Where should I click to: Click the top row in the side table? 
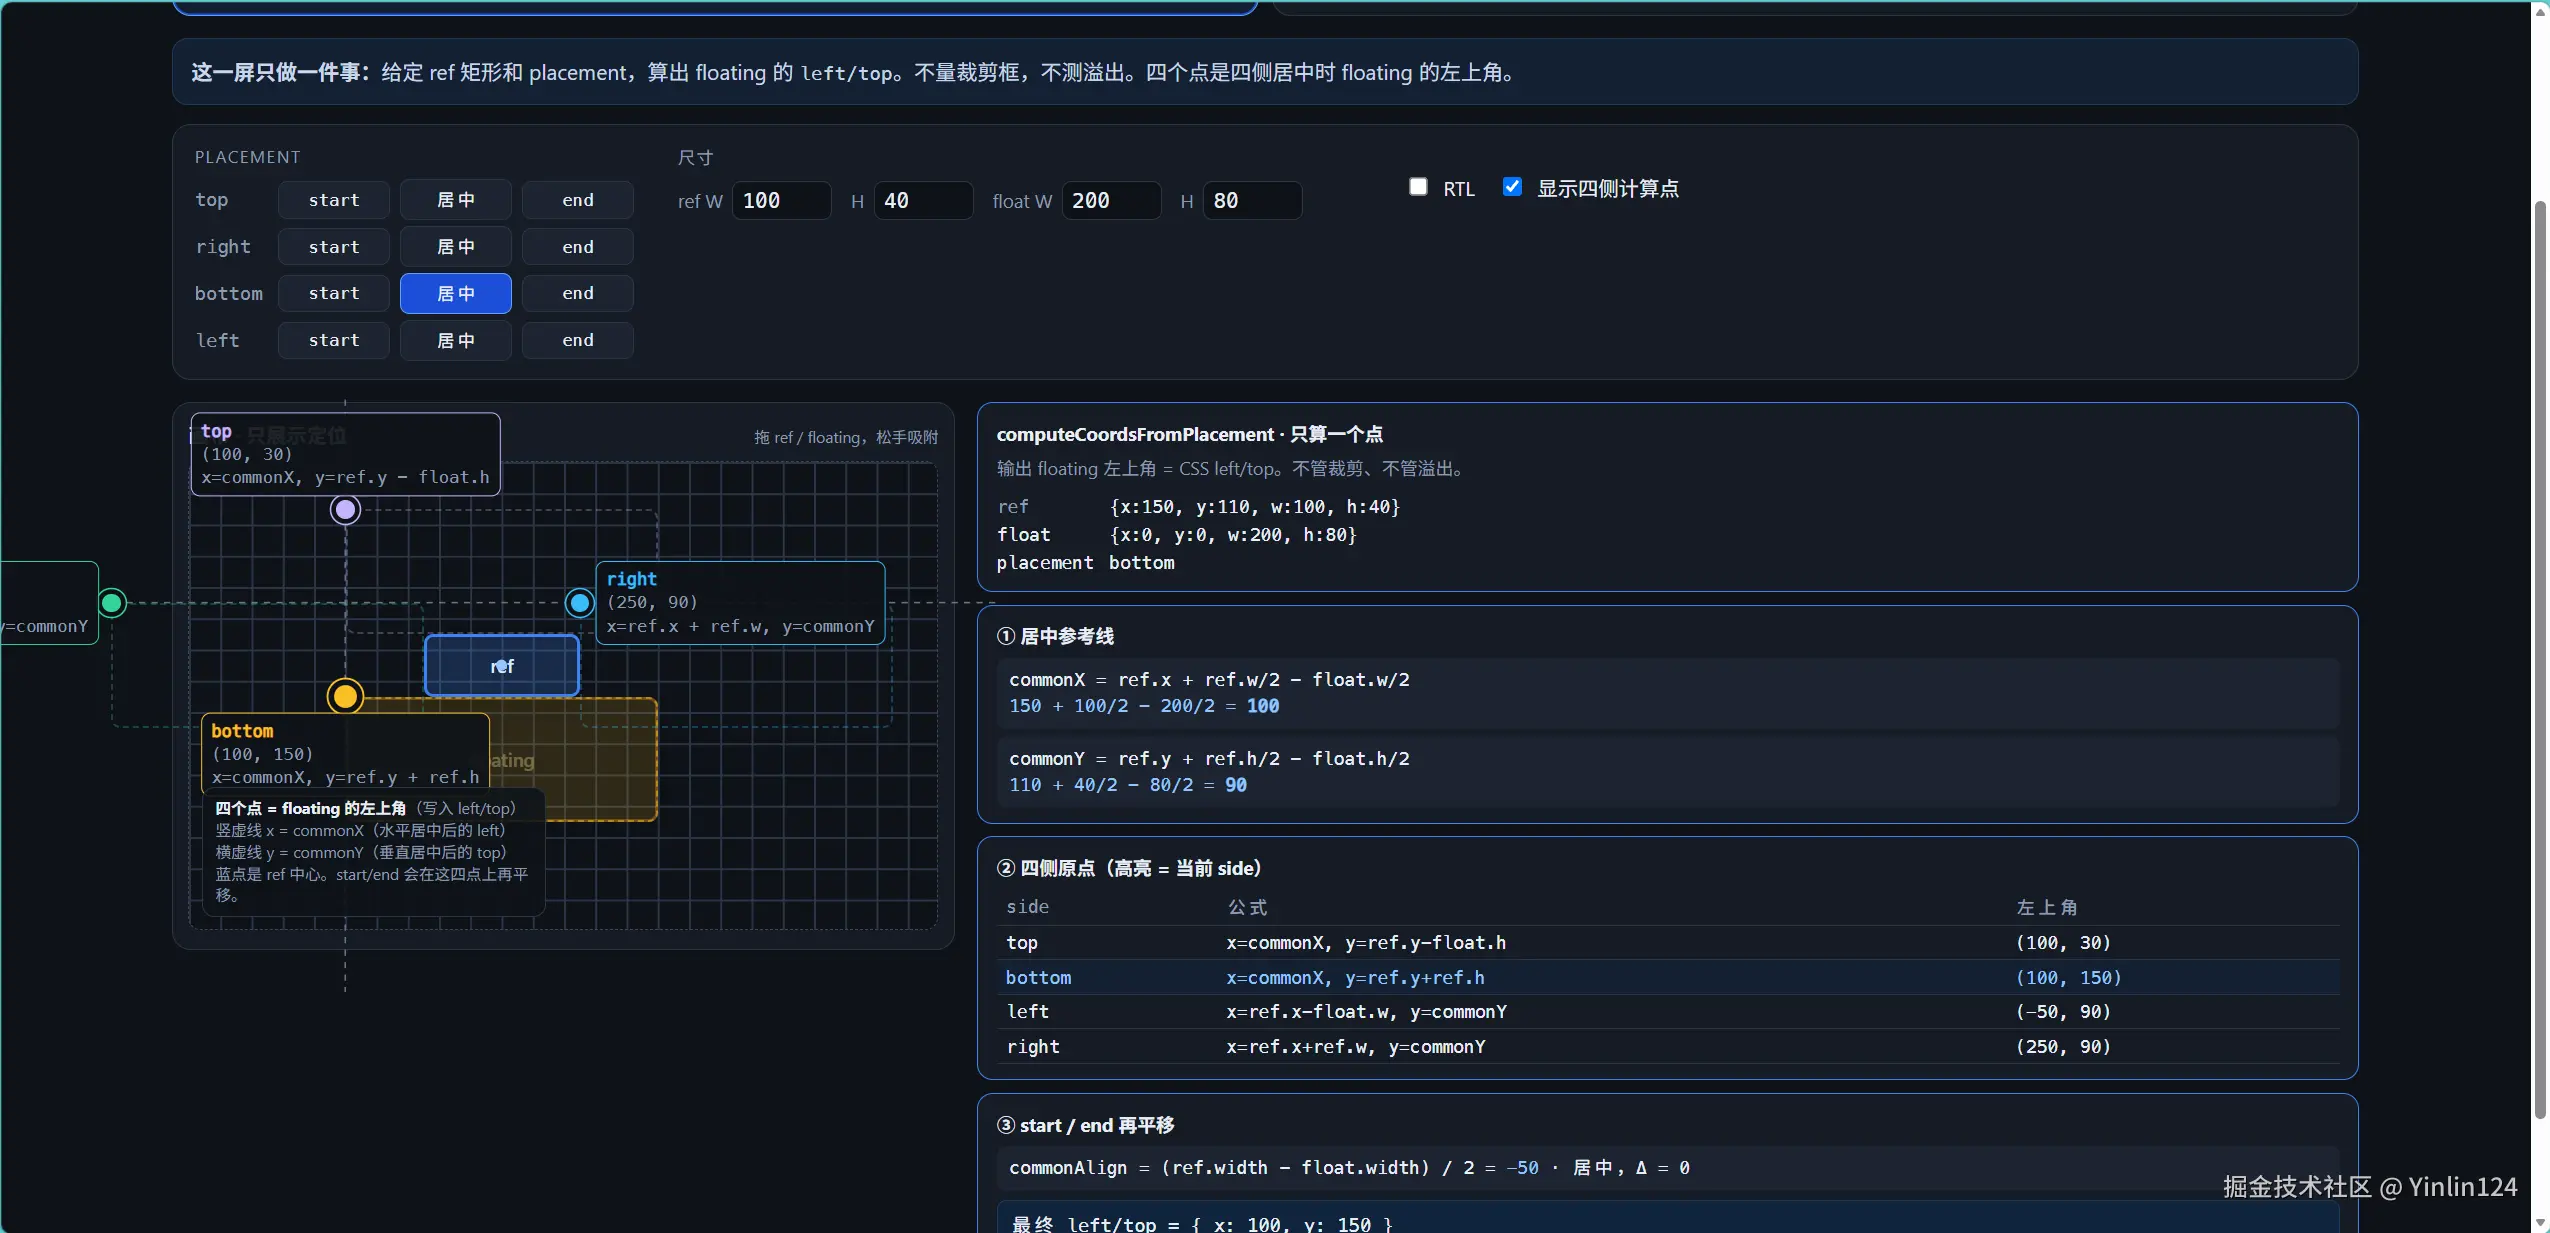click(x=1668, y=943)
